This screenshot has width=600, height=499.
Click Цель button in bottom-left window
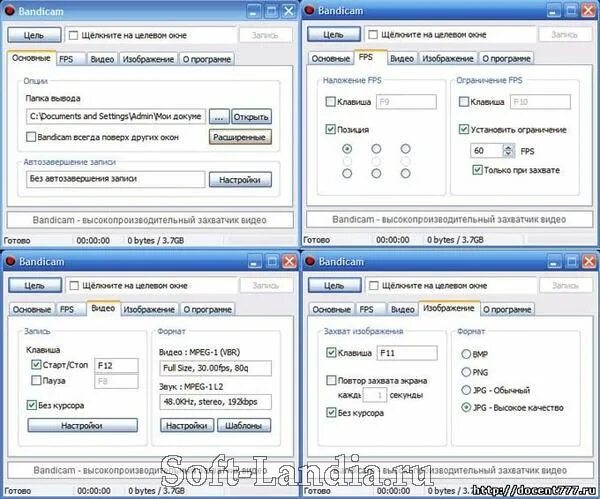tap(35, 285)
